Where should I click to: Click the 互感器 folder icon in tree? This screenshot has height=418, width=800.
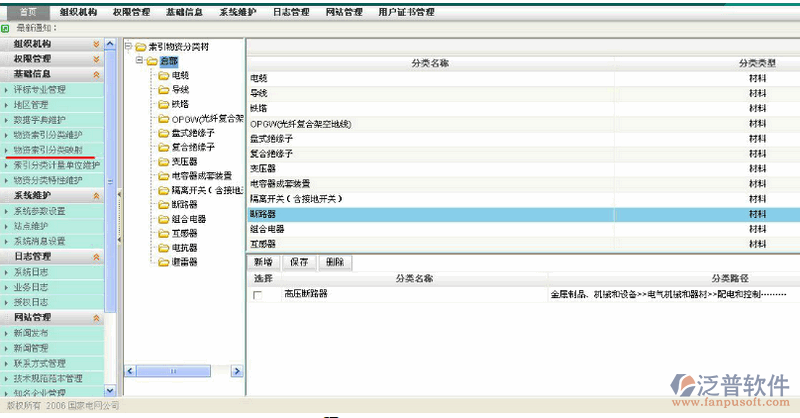163,233
